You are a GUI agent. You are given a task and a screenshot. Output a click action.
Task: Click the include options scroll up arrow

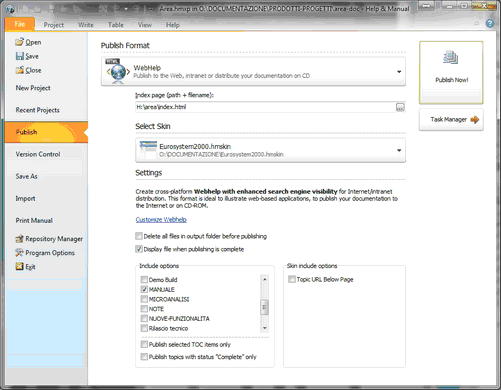(264, 279)
